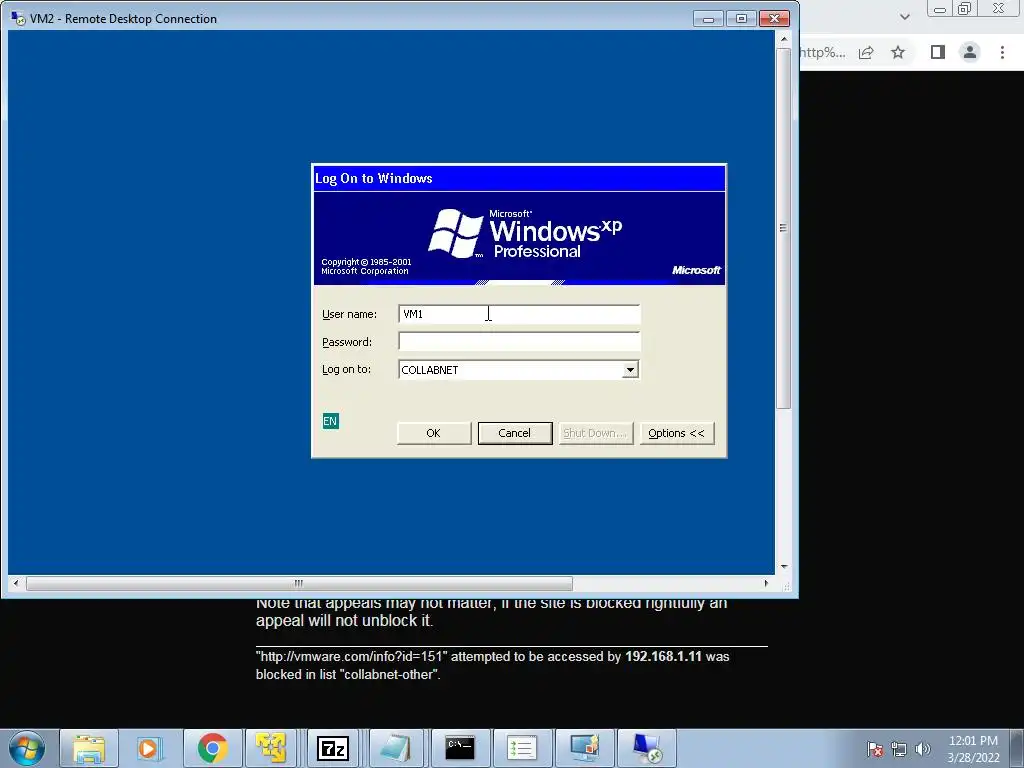Click the network tray icon
The image size is (1024, 768).
899,749
